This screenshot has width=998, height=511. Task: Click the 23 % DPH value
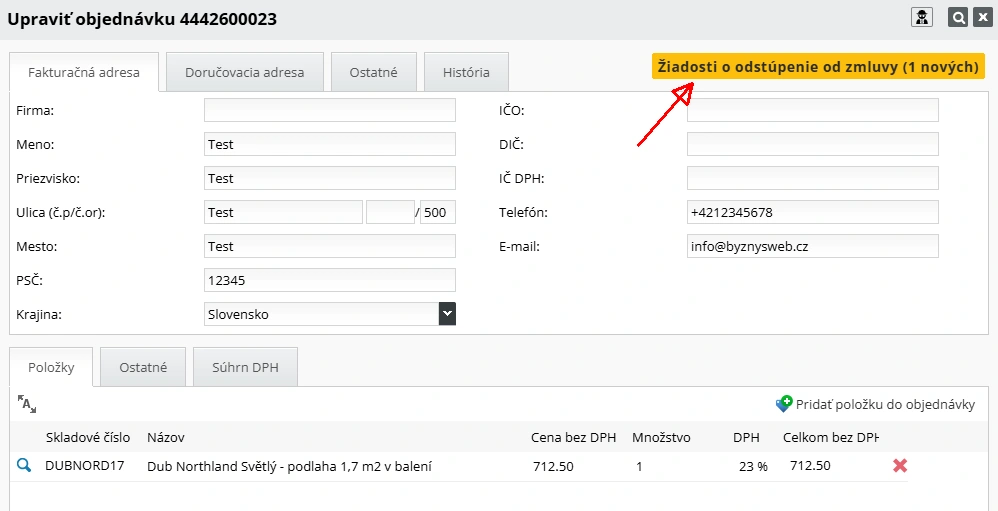(x=754, y=466)
